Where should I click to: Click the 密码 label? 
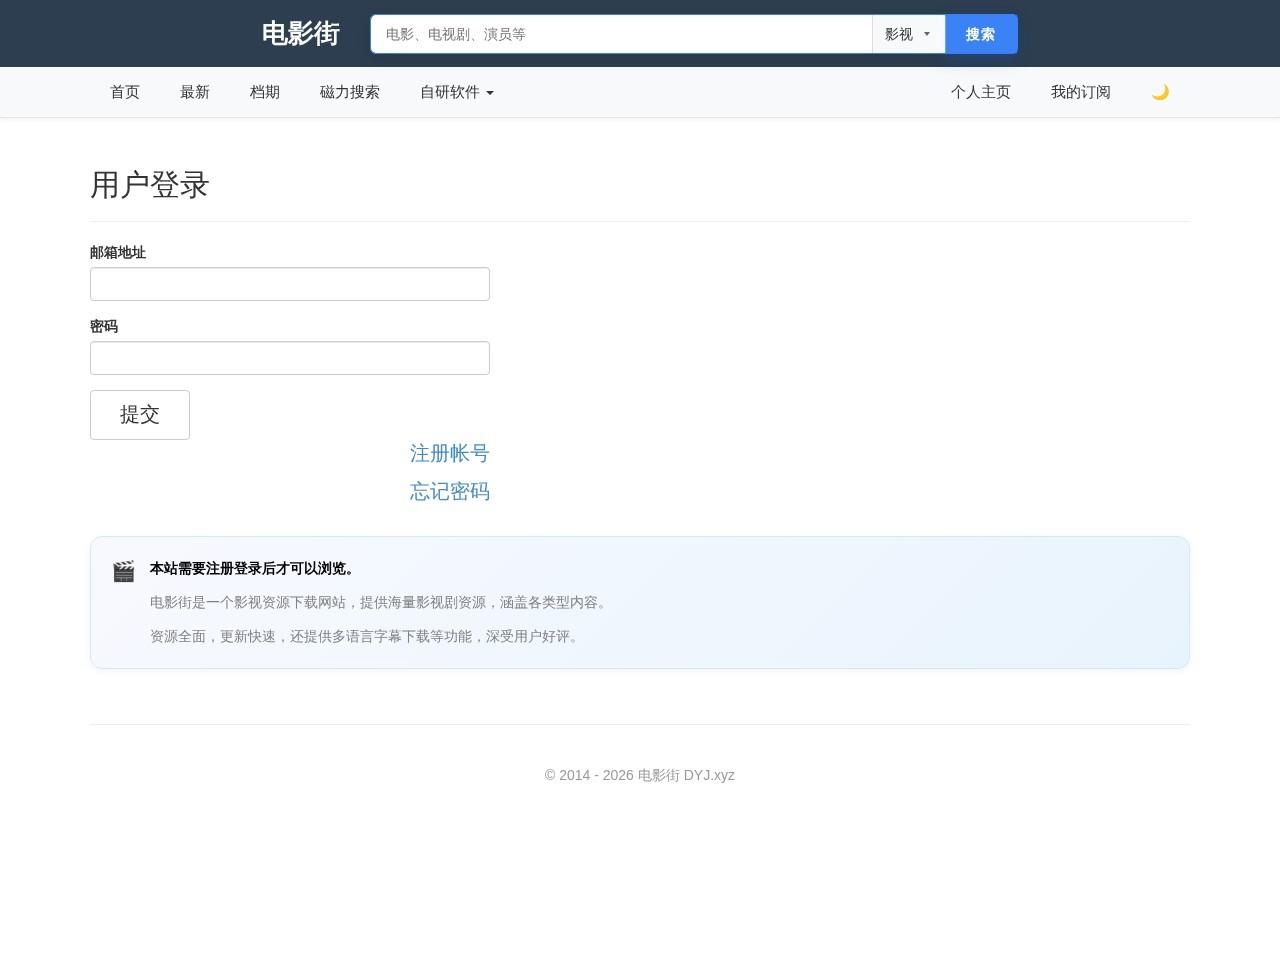click(104, 326)
